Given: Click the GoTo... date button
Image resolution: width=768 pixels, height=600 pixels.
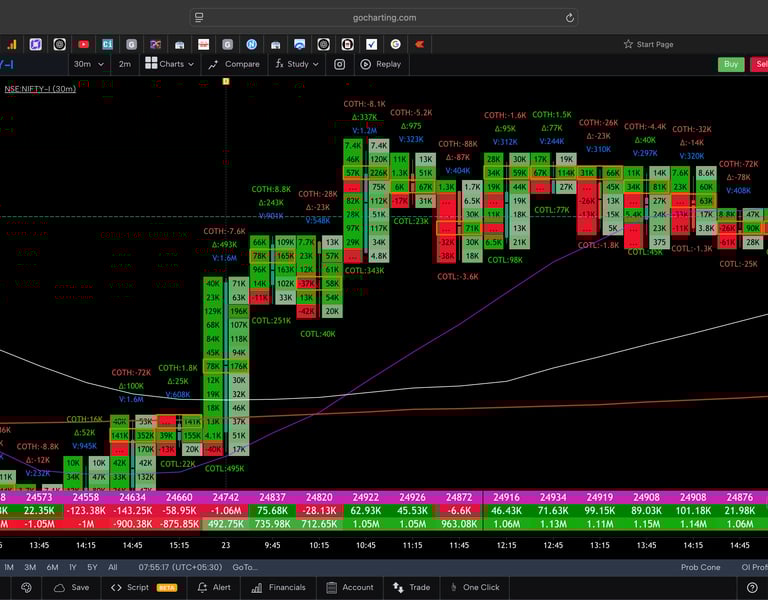Looking at the screenshot, I should pyautogui.click(x=245, y=567).
